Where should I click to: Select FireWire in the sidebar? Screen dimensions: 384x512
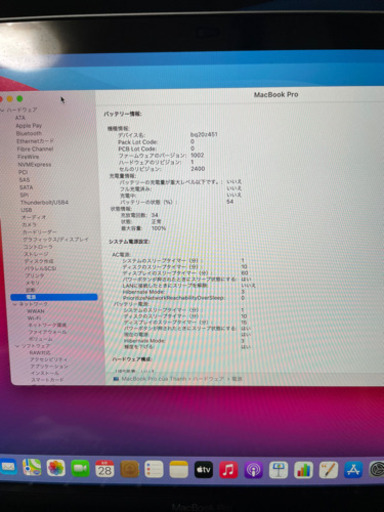coord(28,157)
